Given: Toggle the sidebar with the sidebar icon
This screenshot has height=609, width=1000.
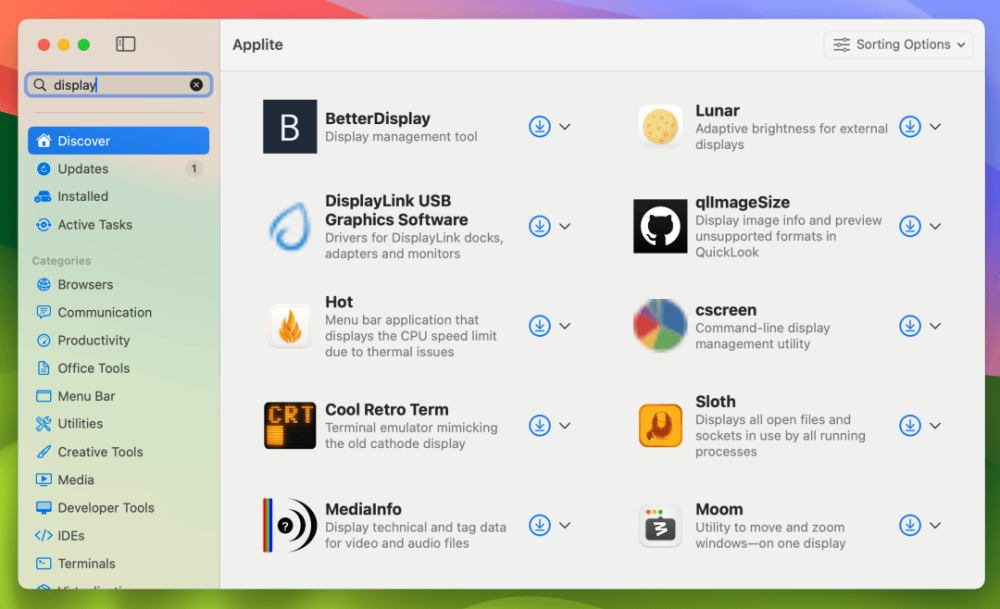Looking at the screenshot, I should point(126,44).
